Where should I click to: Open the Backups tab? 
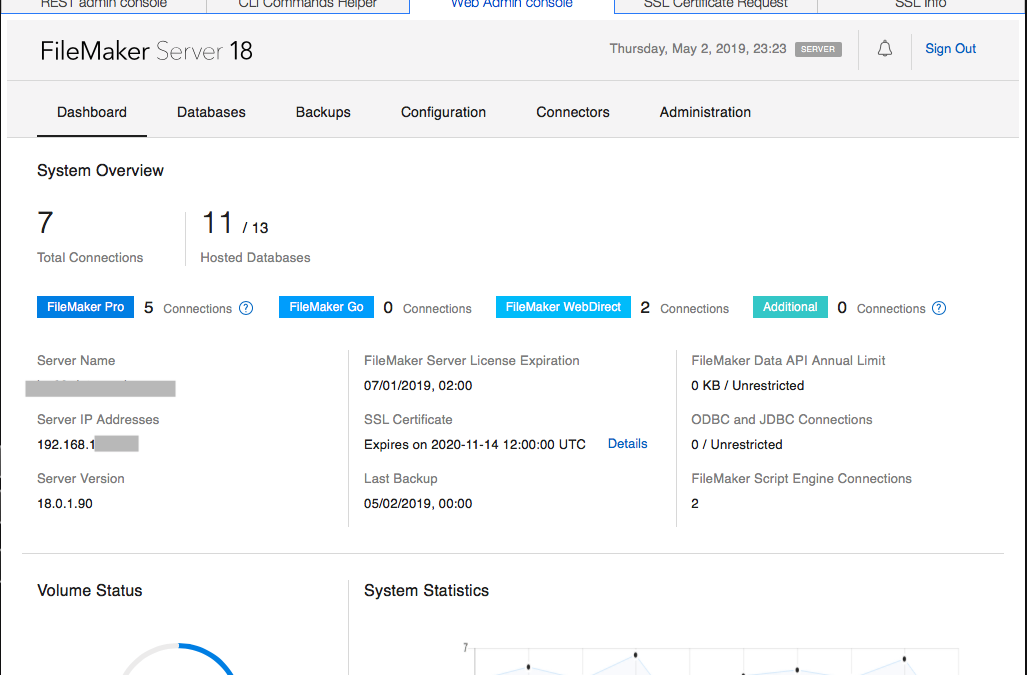click(323, 112)
